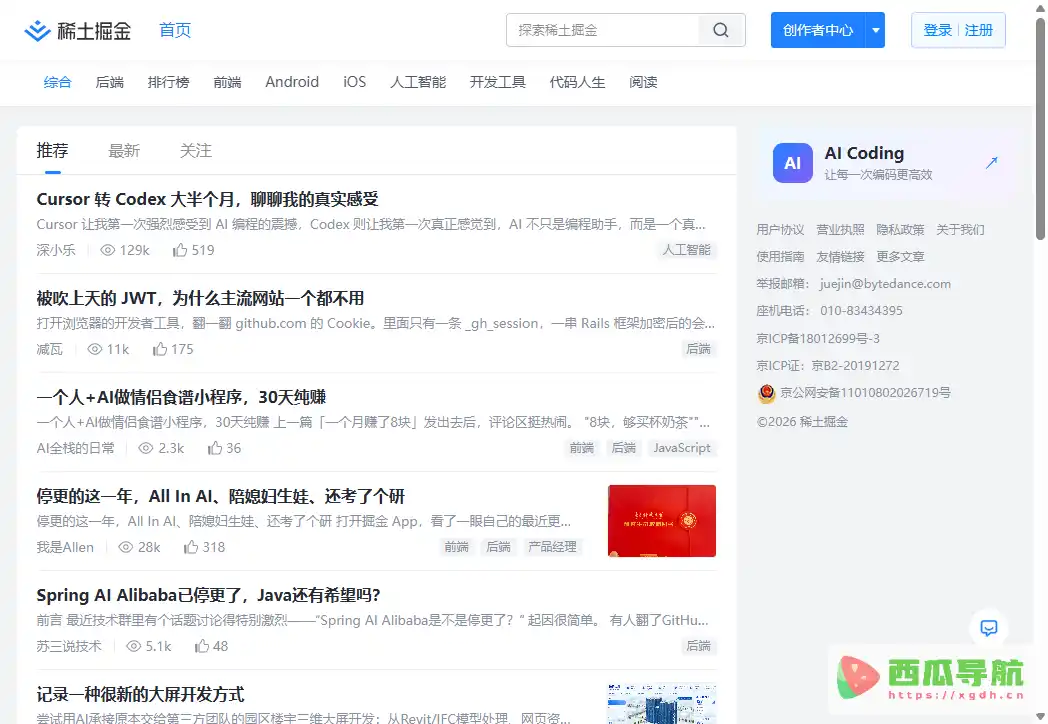Click the view count eye icon for Cursor article
1048x724 pixels.
[x=108, y=250]
